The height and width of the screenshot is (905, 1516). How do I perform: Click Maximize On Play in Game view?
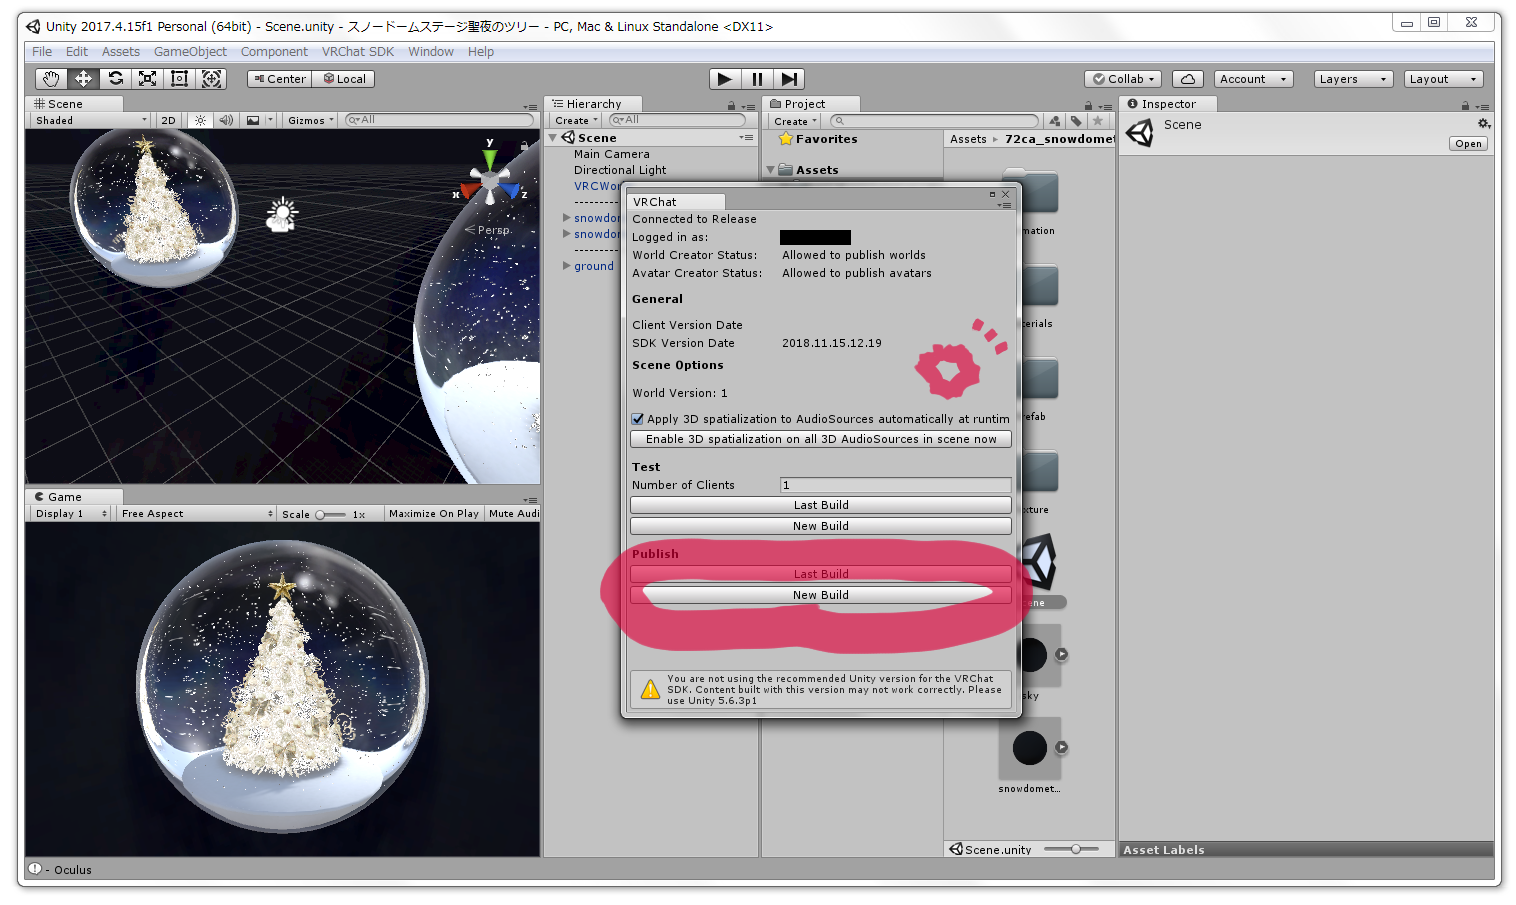433,514
